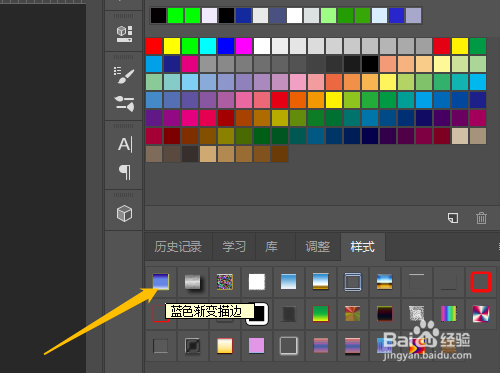Choose the lavender-white recent color swatch

(x=209, y=15)
